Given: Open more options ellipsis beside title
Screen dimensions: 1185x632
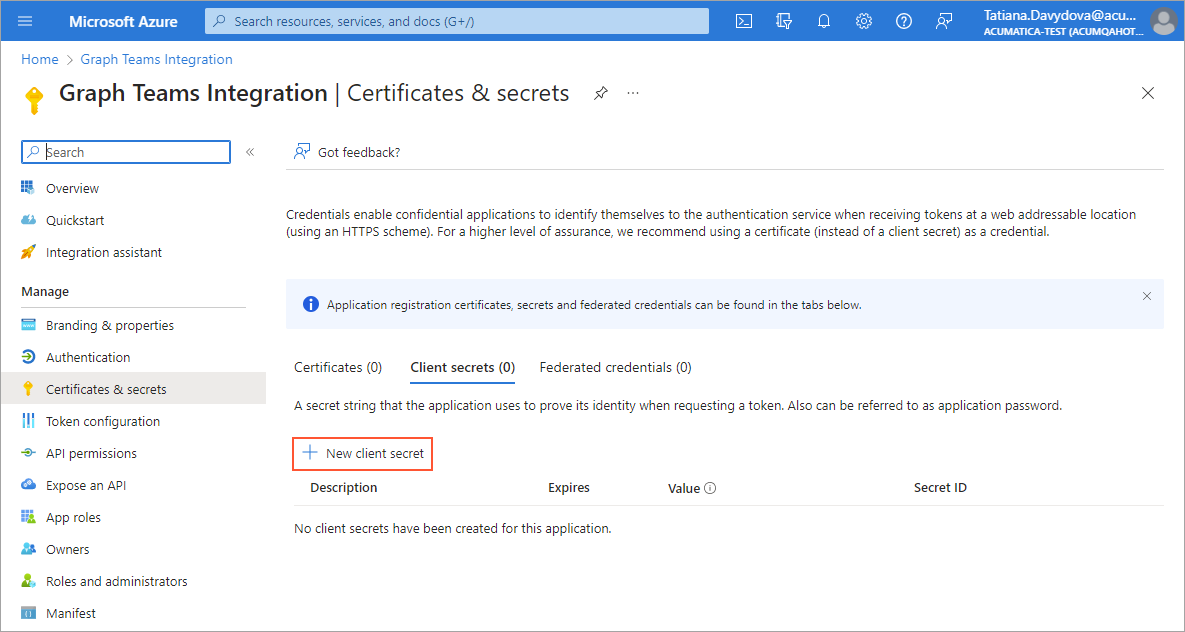Looking at the screenshot, I should 633,93.
